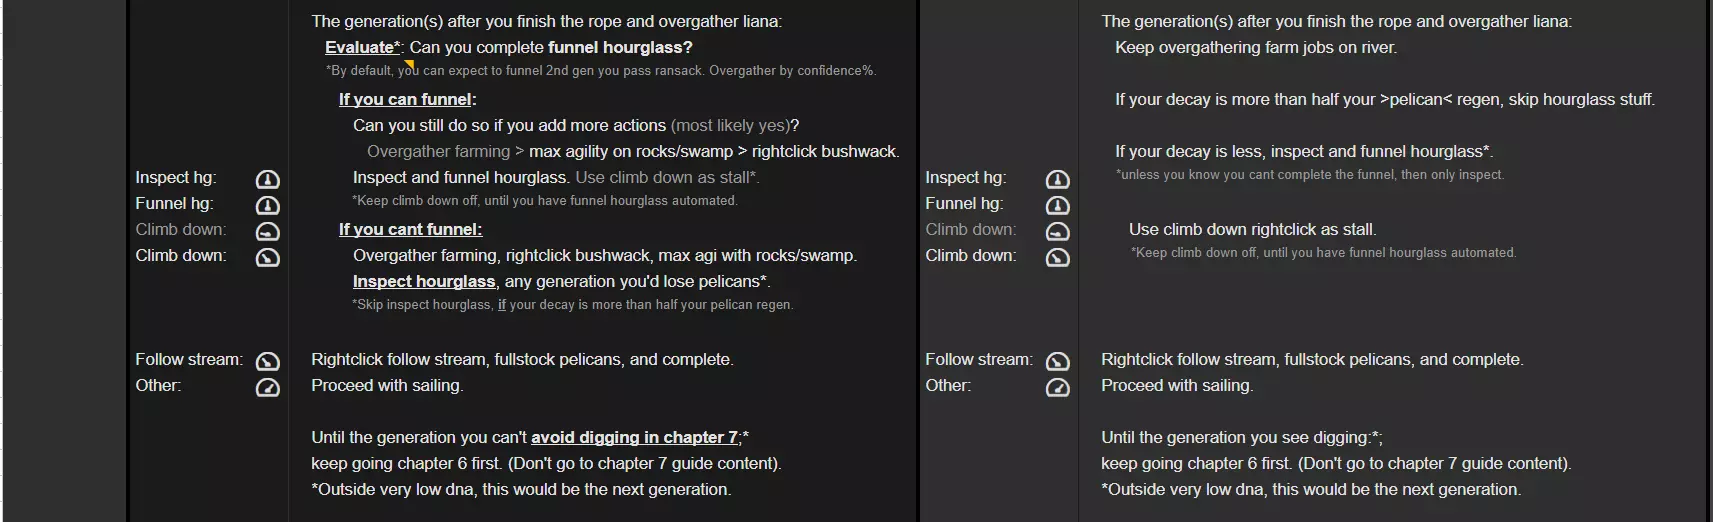Click the Funnel hg gauge icon, left panel
This screenshot has width=1713, height=522.
coord(267,206)
